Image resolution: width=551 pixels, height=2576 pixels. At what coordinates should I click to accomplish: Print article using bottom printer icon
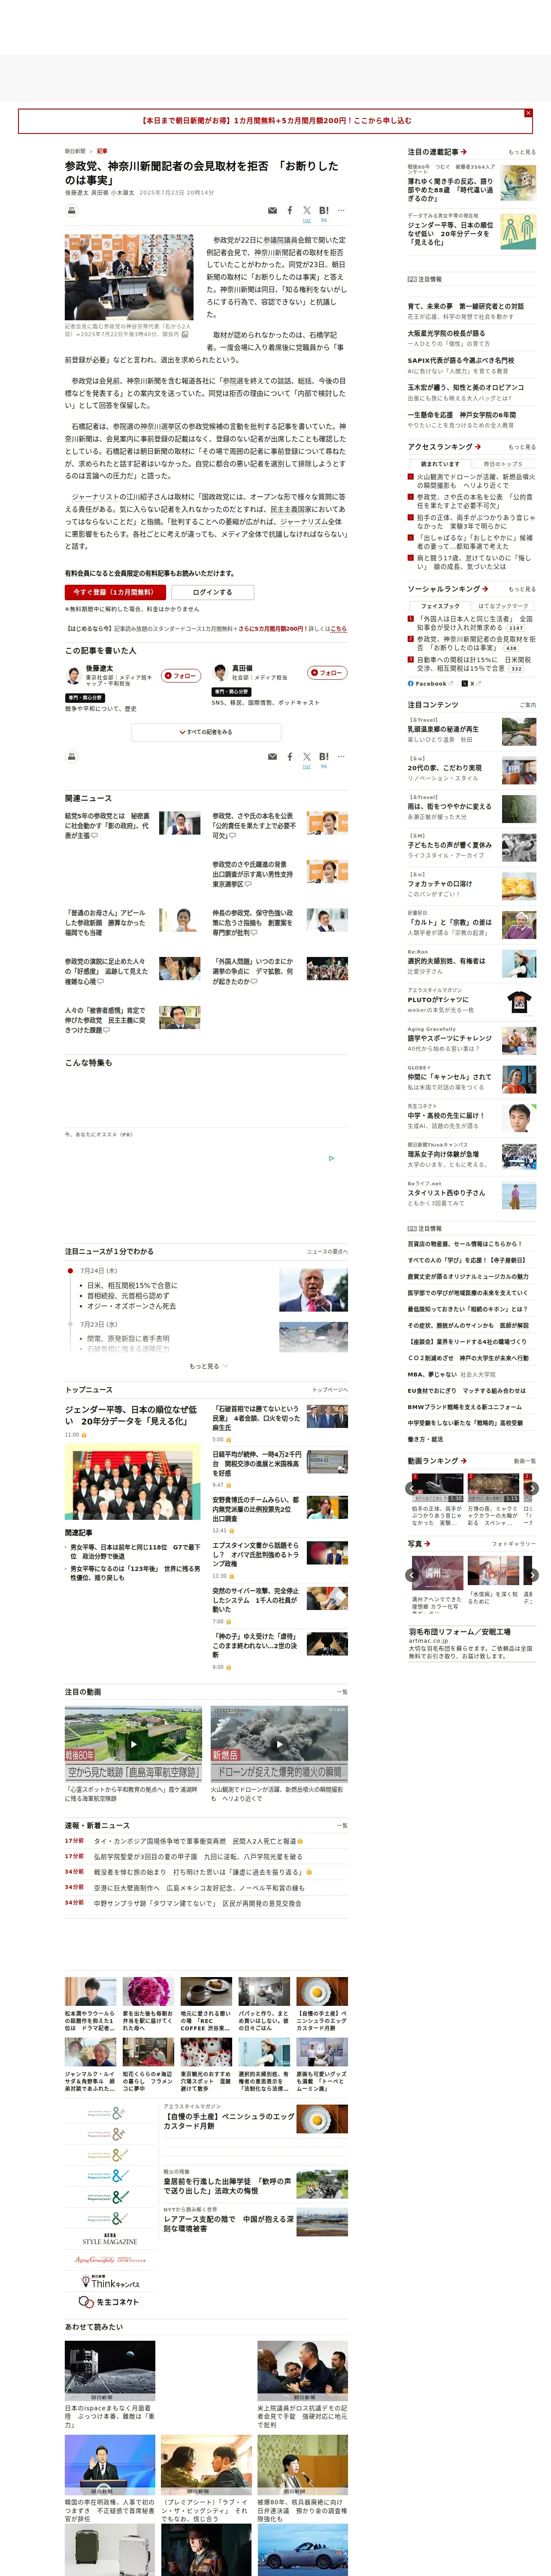click(x=72, y=757)
